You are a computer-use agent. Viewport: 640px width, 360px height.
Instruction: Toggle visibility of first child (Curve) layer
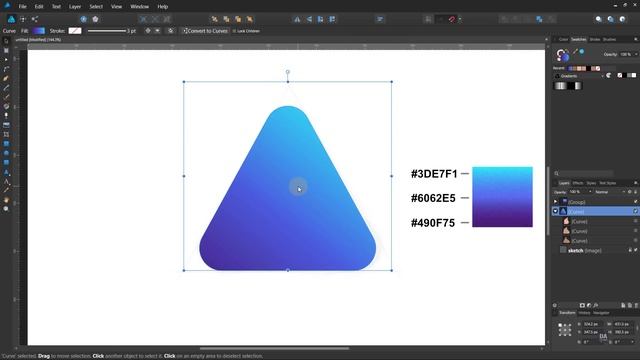point(636,221)
